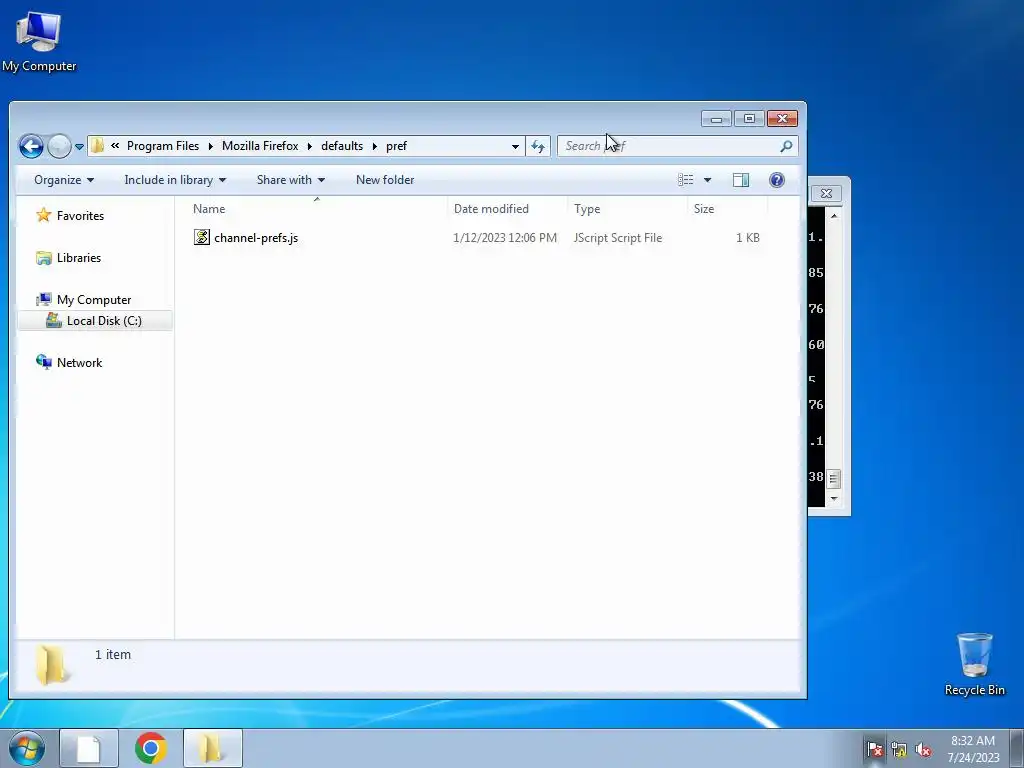
Task: Click the channel-prefs.js script file icon
Action: pyautogui.click(x=202, y=237)
